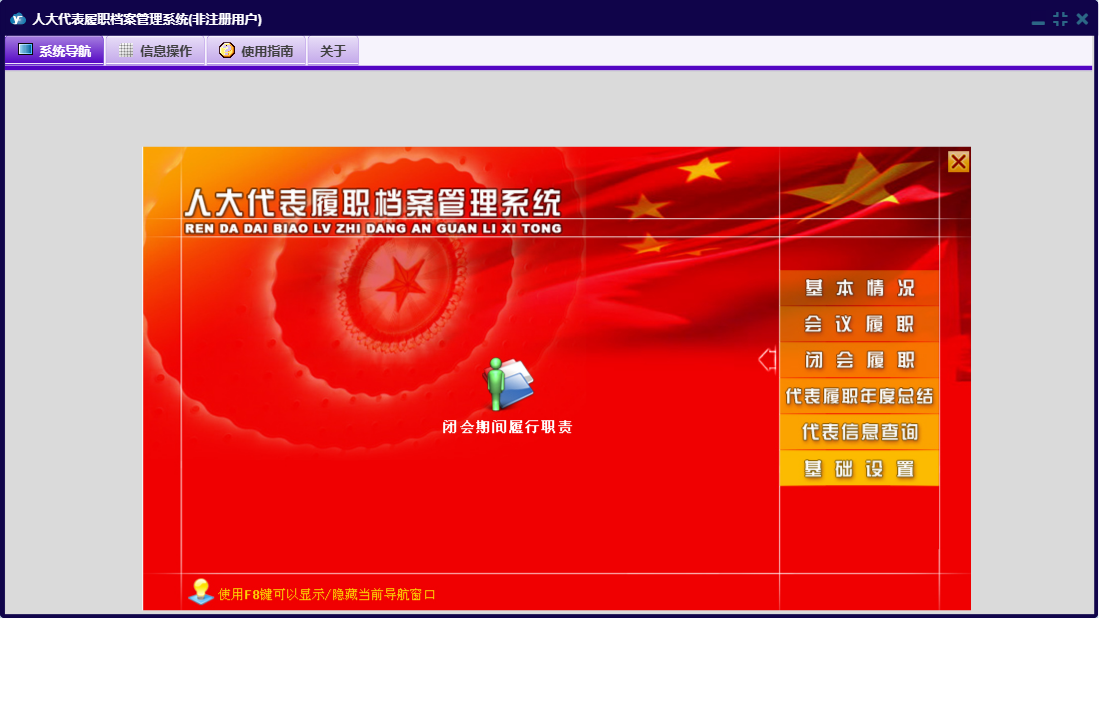Viewport: 1099px width, 723px height.
Task: Click the 闭会期间履行职责 text label
Action: tap(507, 427)
